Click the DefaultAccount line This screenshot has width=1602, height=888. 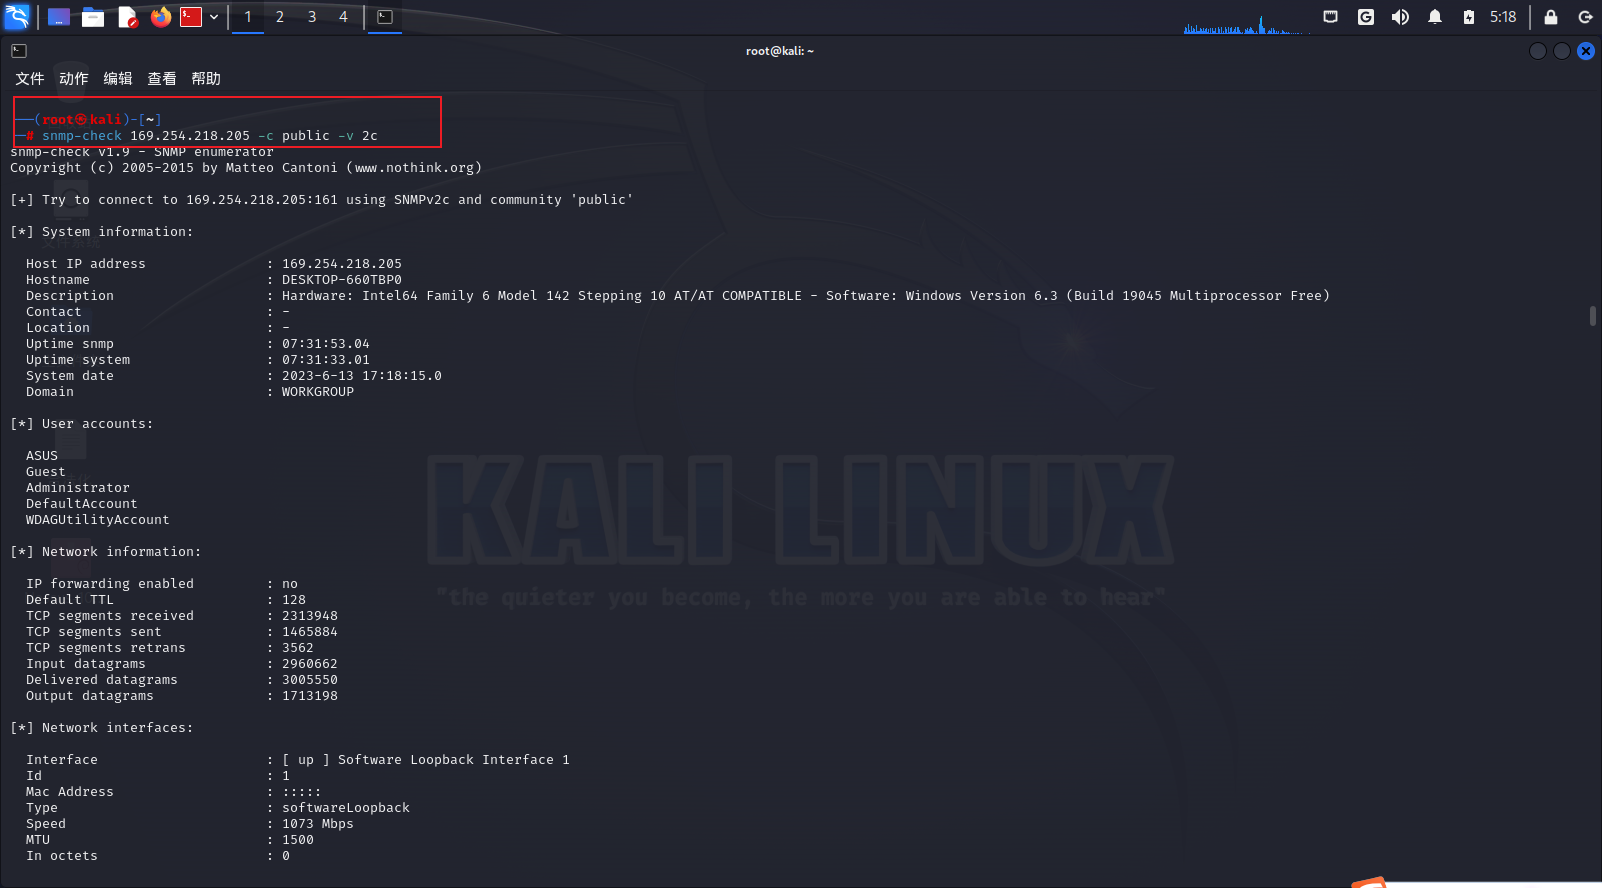pyautogui.click(x=82, y=504)
